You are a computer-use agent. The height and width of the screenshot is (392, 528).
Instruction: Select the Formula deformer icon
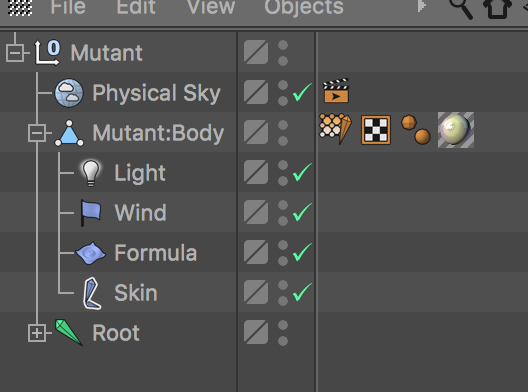click(x=91, y=253)
